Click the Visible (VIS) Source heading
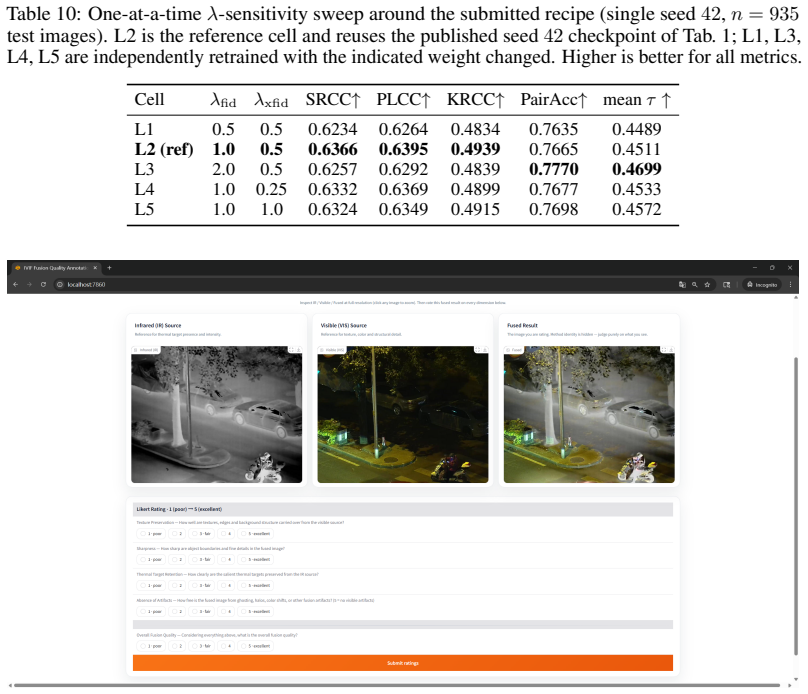The width and height of the screenshot is (808, 694). point(344,326)
